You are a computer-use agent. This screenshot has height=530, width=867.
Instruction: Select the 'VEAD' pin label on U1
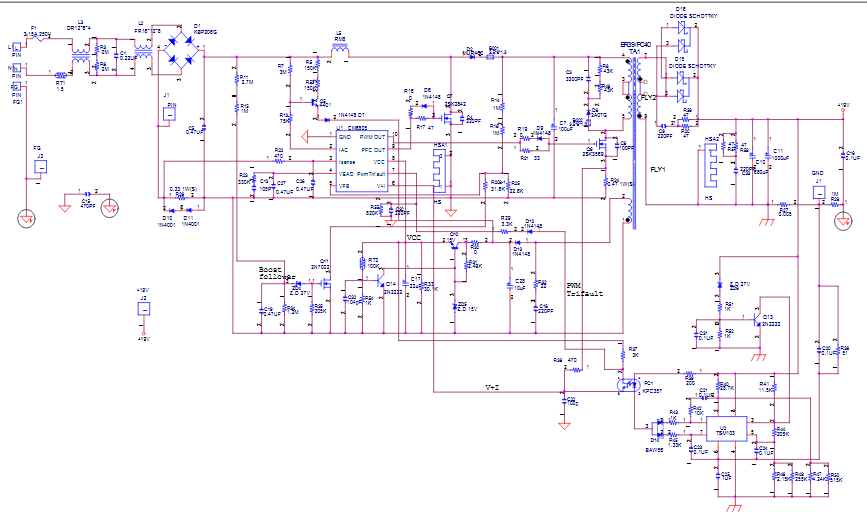tap(346, 174)
